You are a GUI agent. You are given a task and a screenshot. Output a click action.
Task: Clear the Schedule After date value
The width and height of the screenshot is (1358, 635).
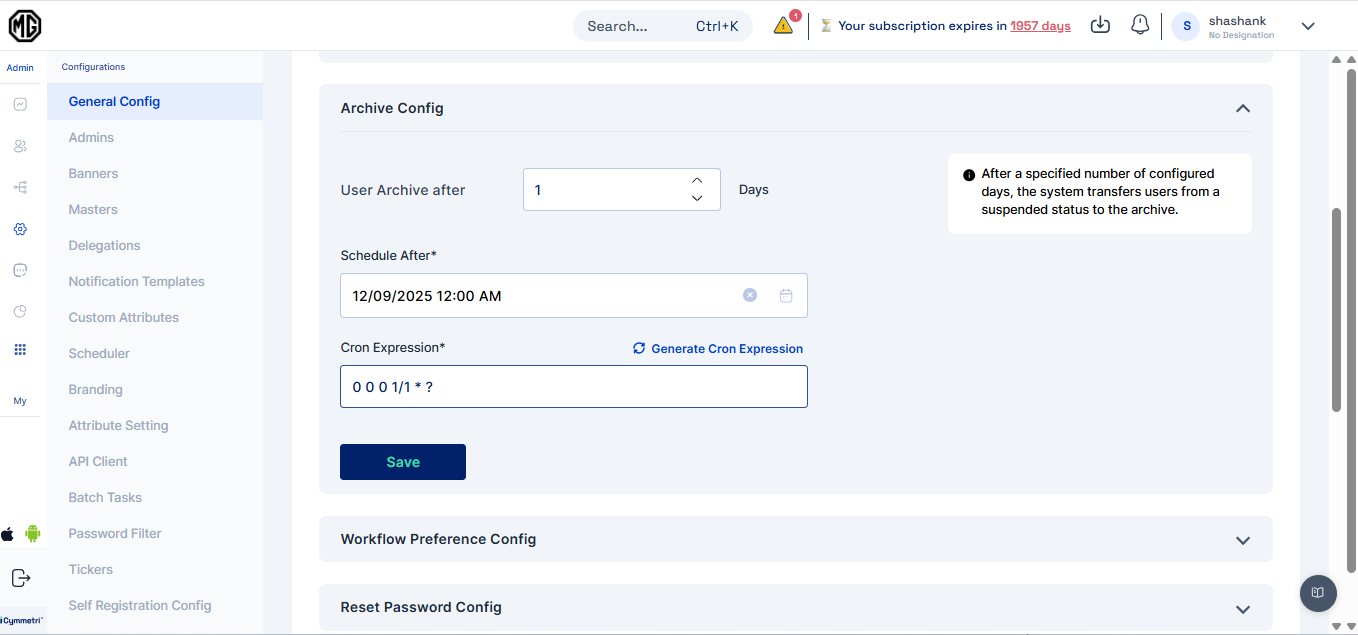click(750, 295)
